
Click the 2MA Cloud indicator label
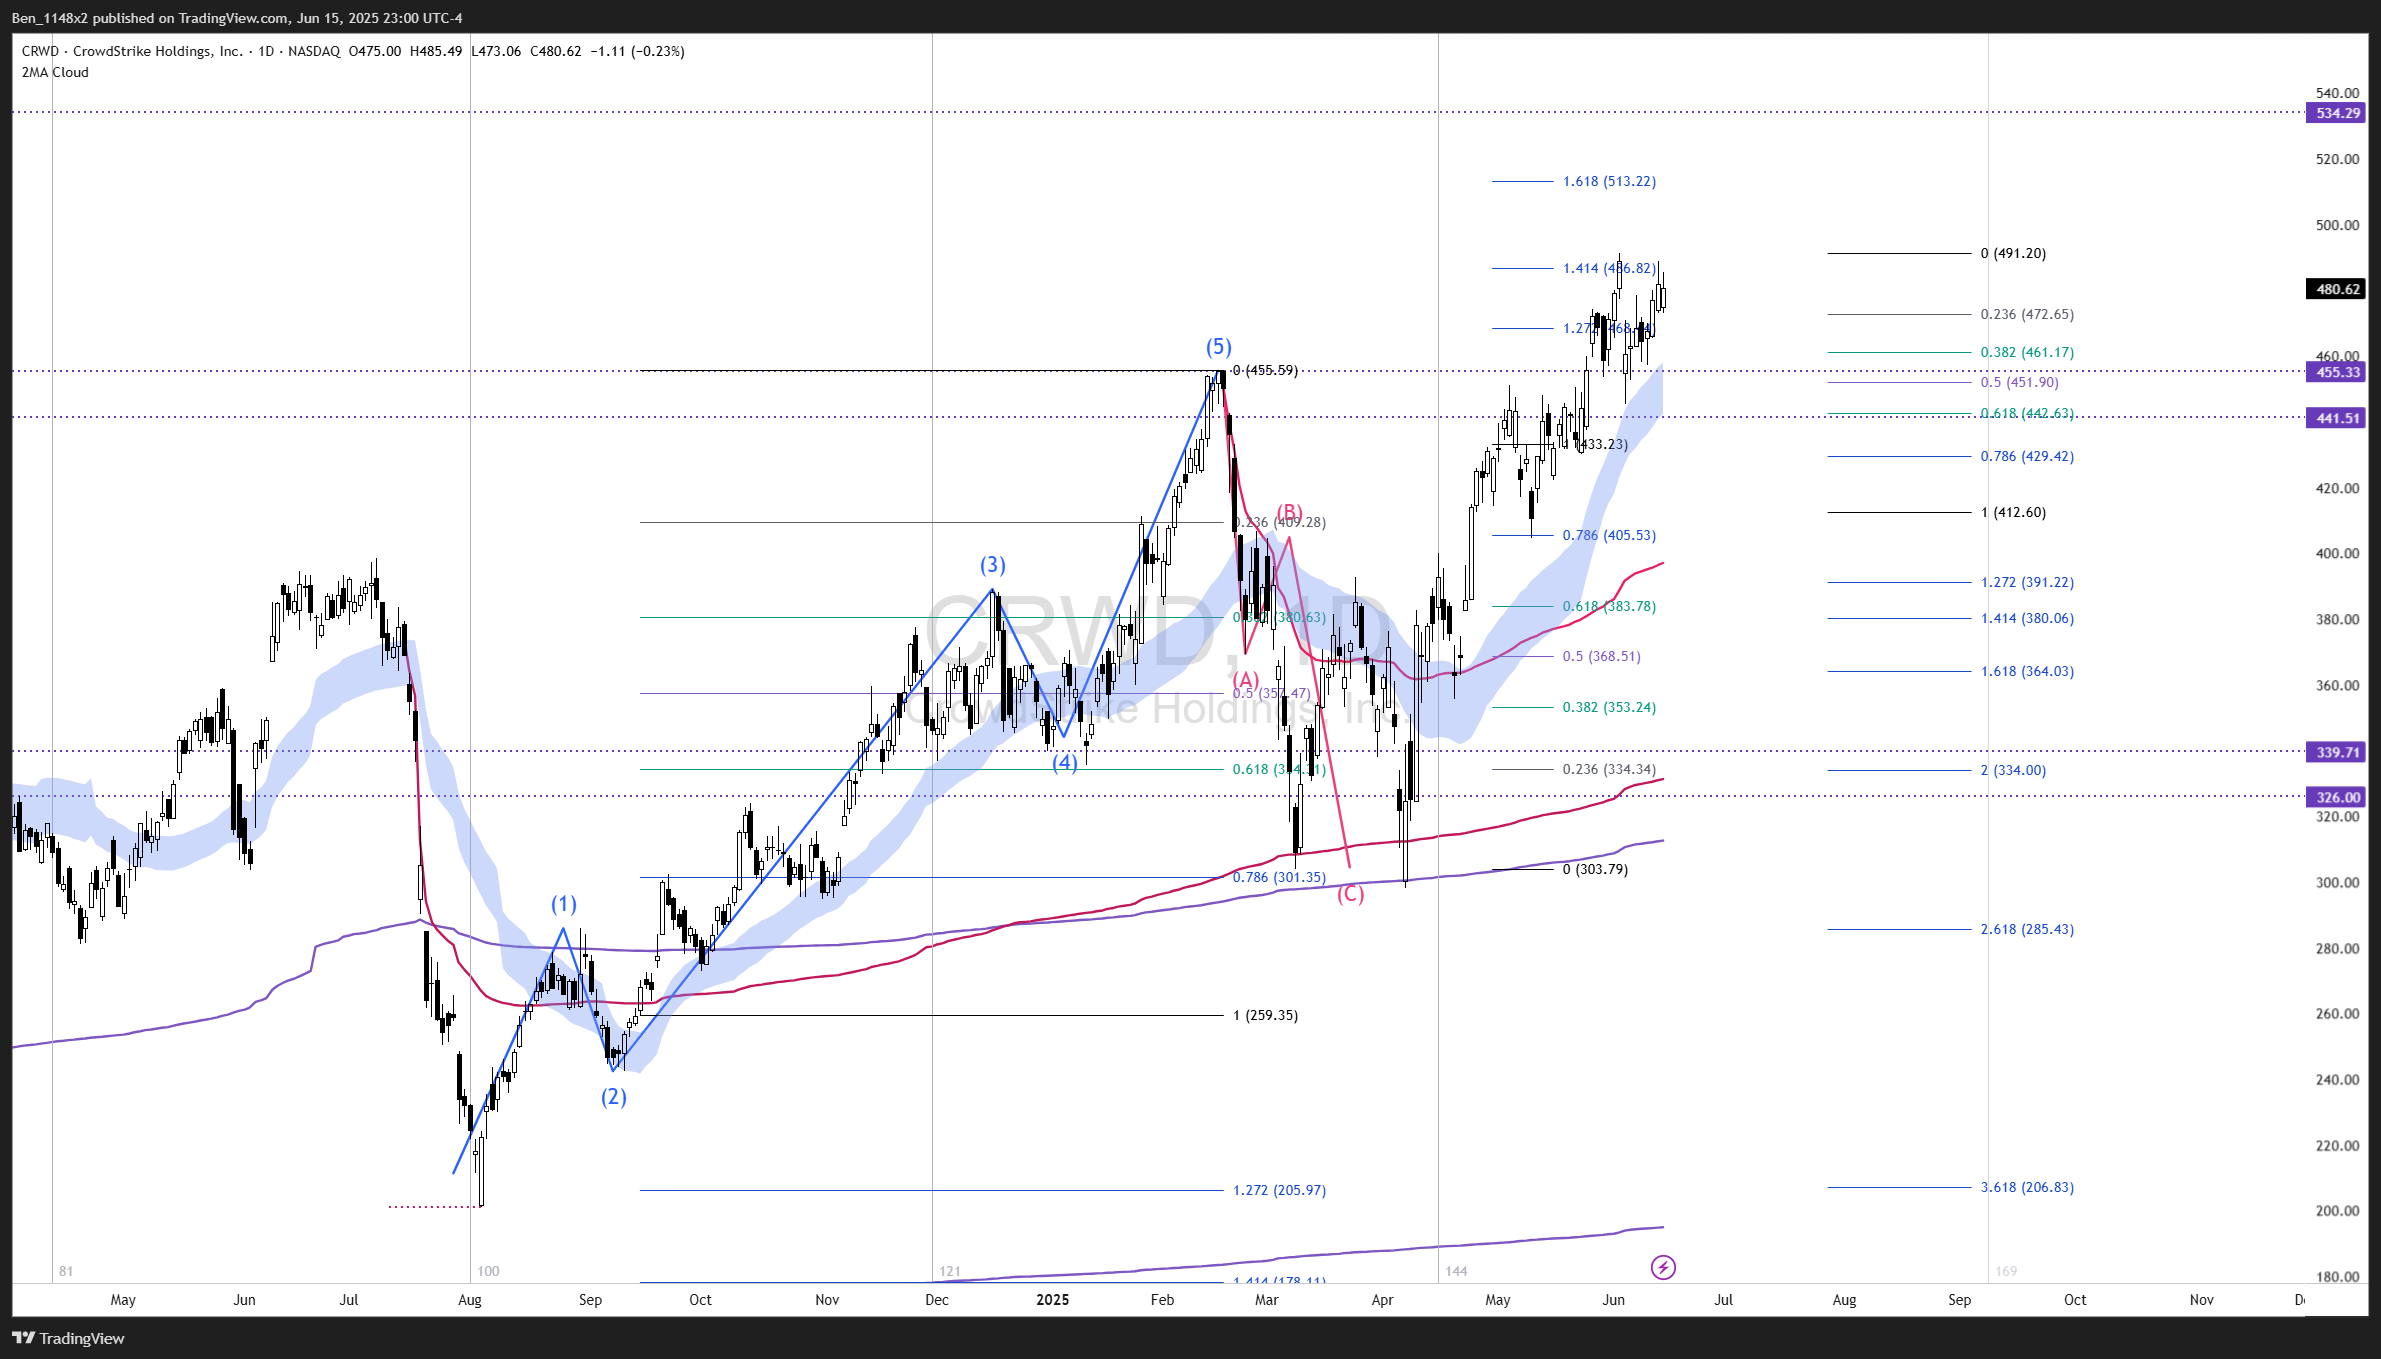(55, 72)
